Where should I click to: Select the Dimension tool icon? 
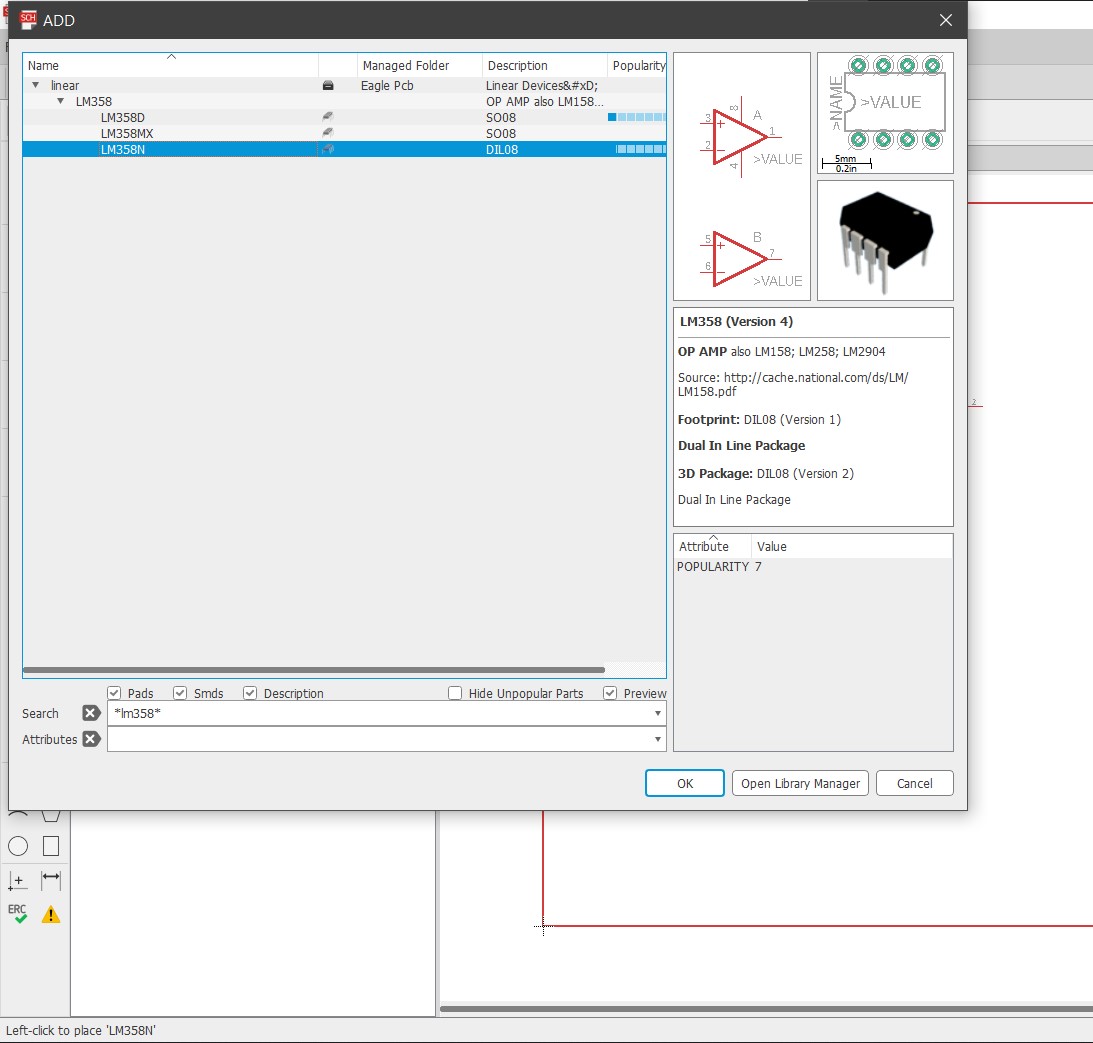51,880
